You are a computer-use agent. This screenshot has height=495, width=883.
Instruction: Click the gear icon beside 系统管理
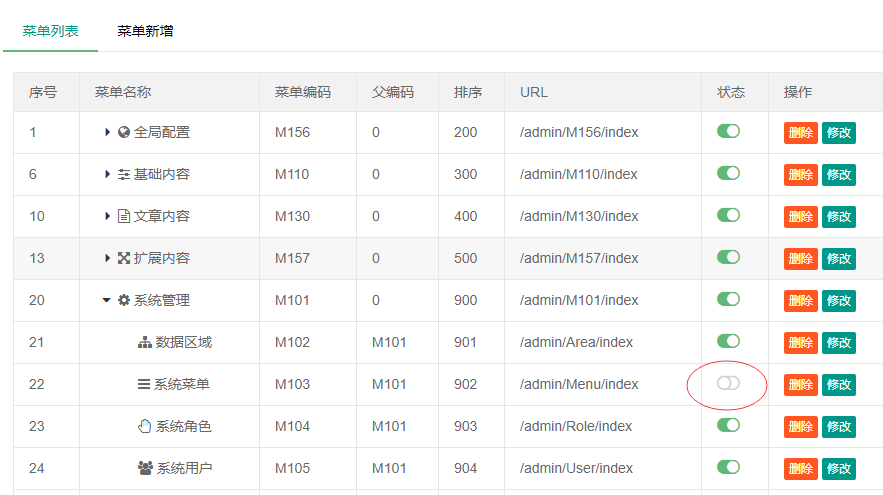coord(124,300)
